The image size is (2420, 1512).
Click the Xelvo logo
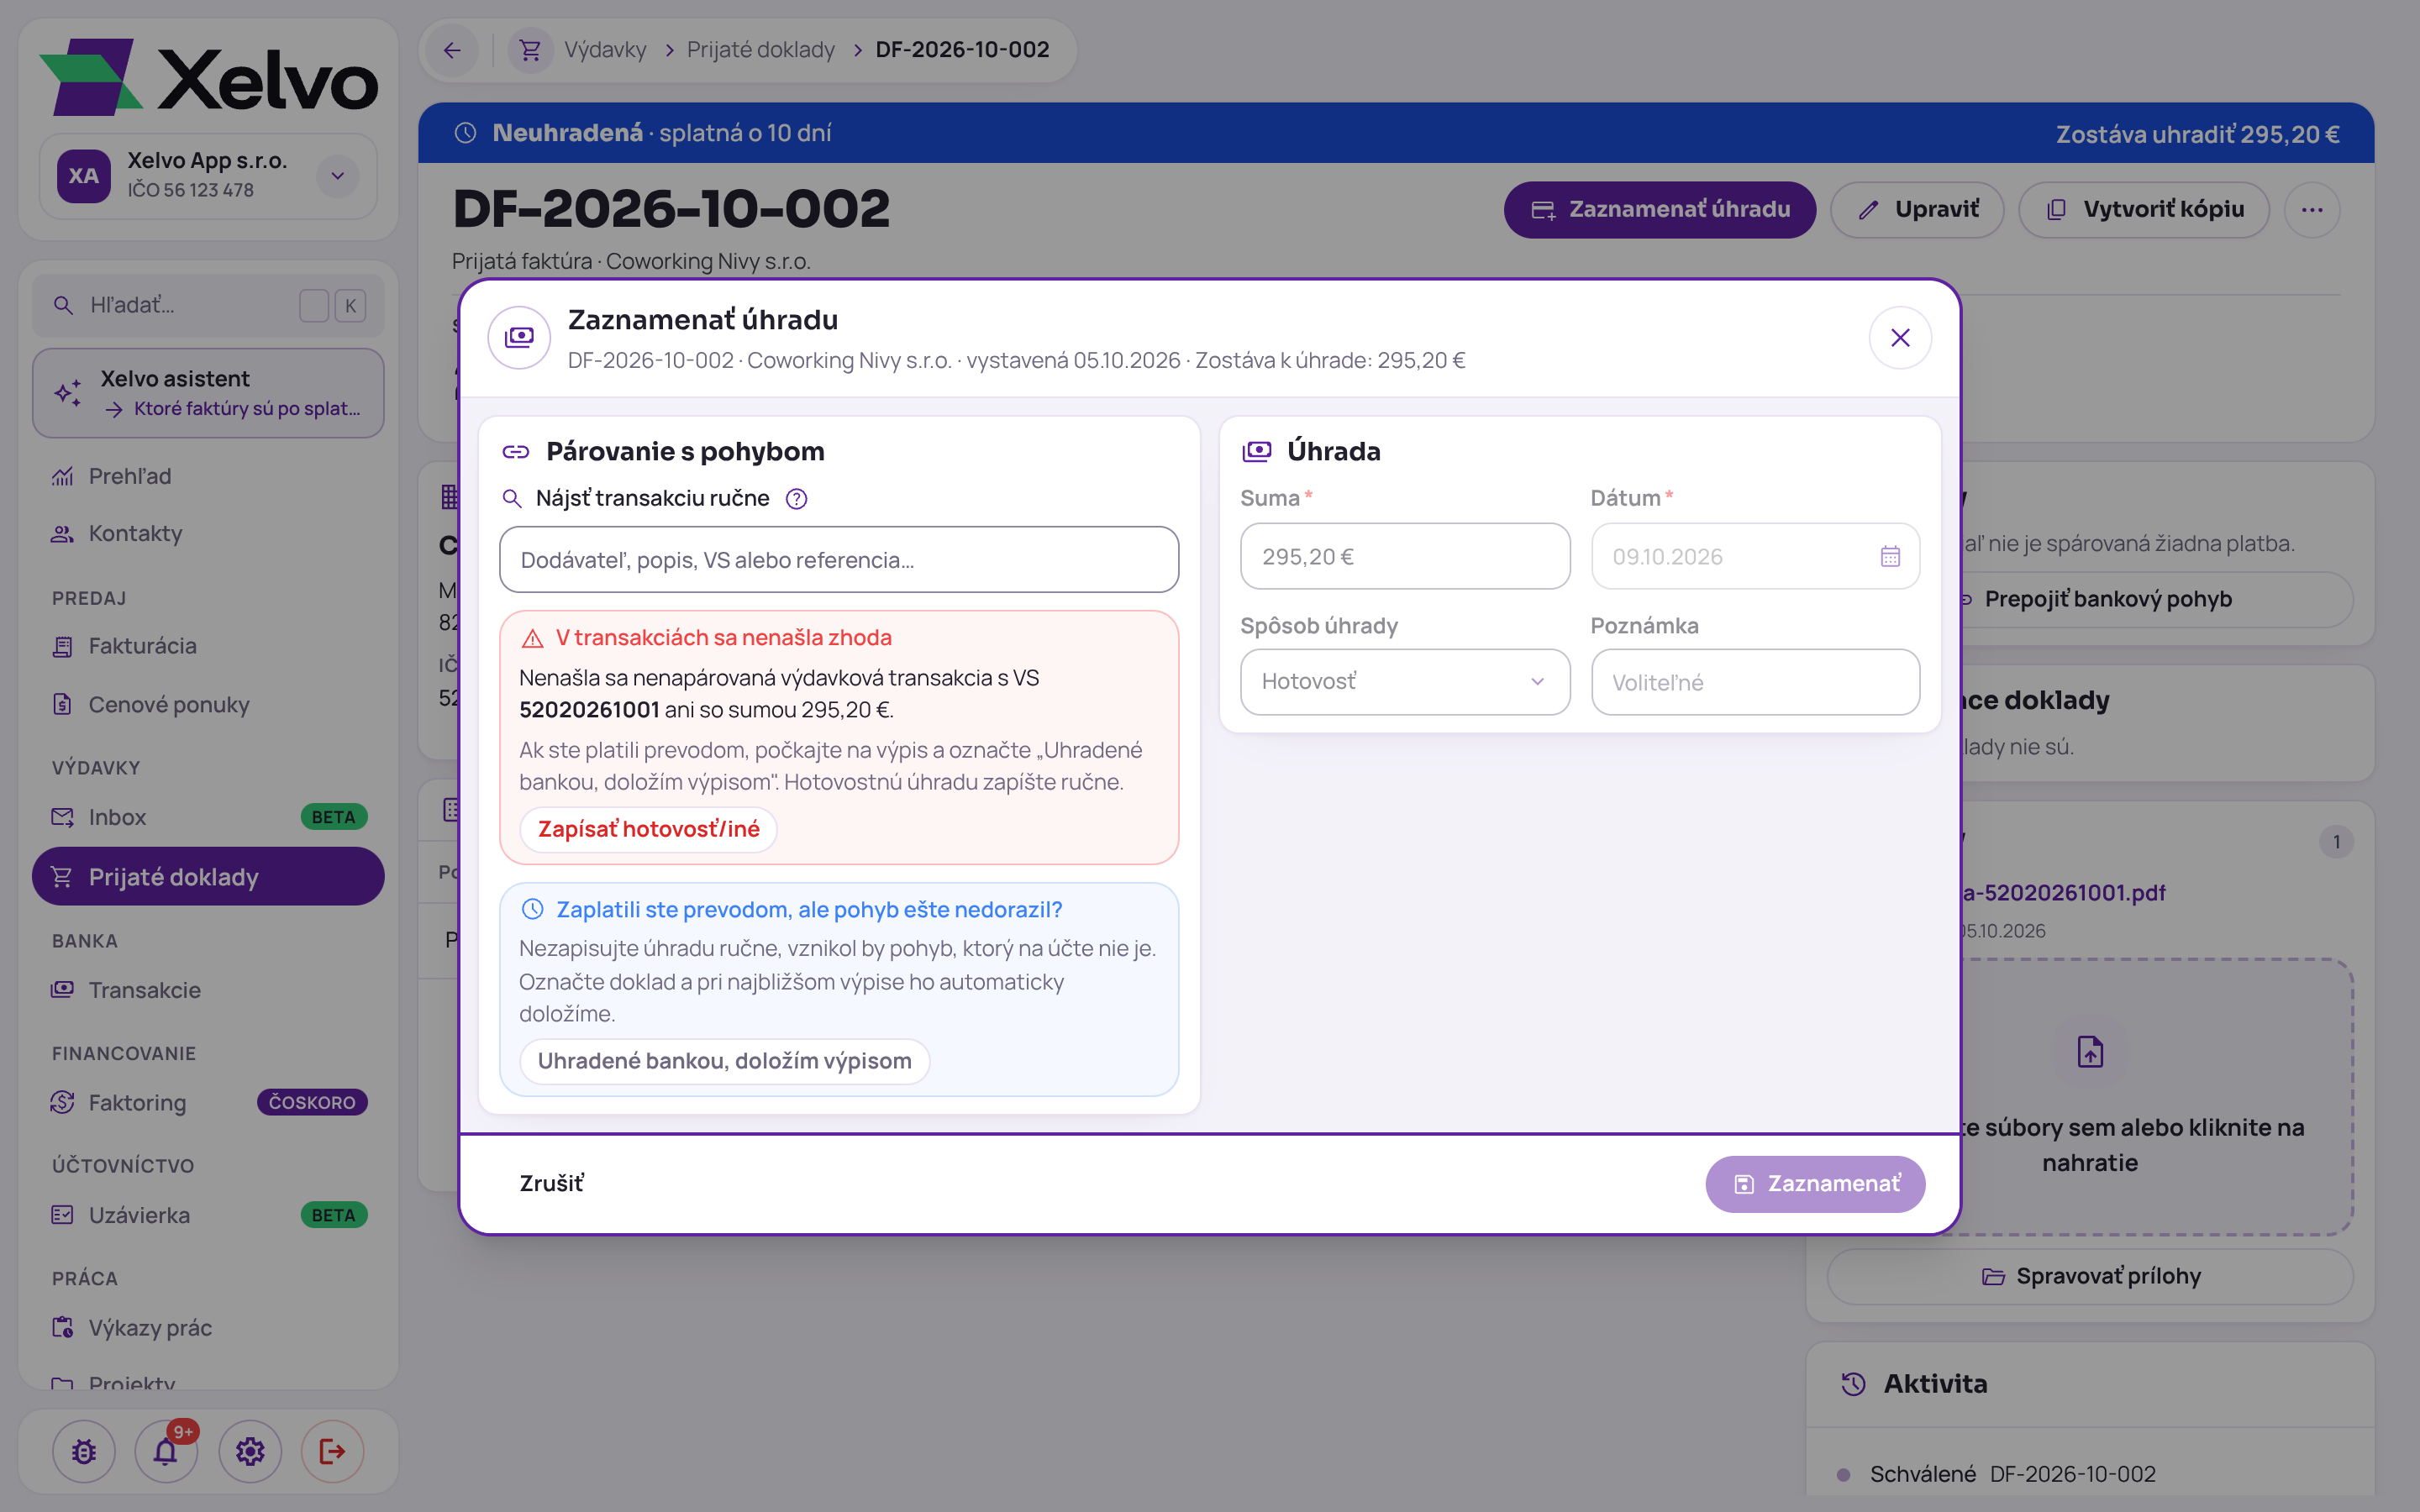209,78
